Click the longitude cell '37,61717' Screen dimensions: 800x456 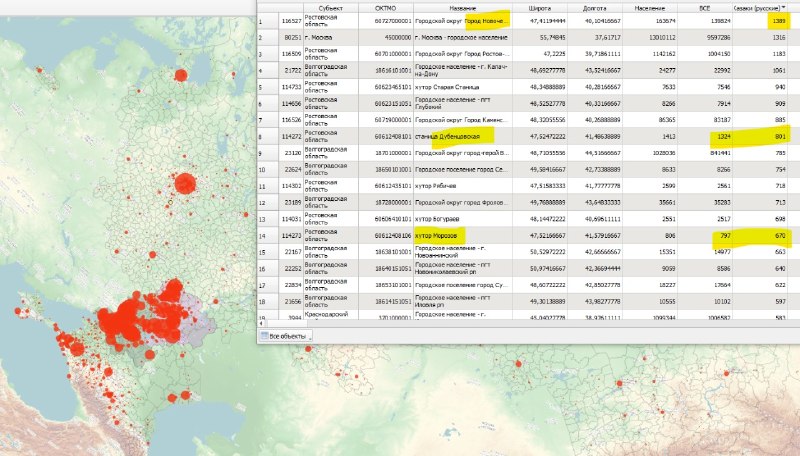[x=595, y=38]
